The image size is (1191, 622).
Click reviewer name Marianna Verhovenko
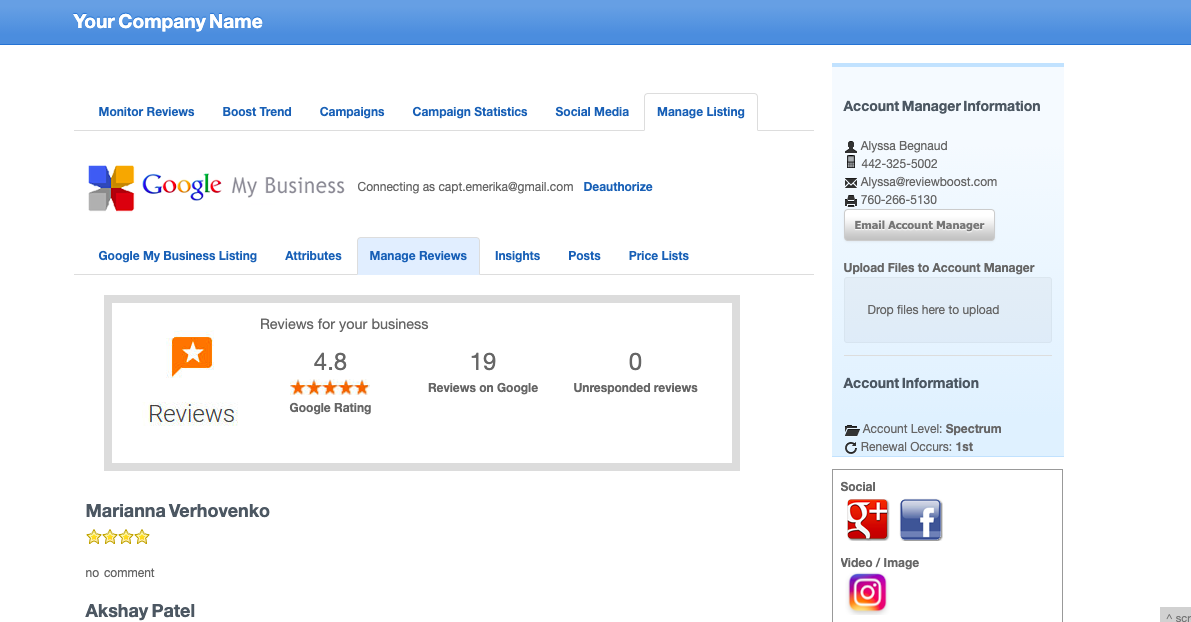(177, 511)
